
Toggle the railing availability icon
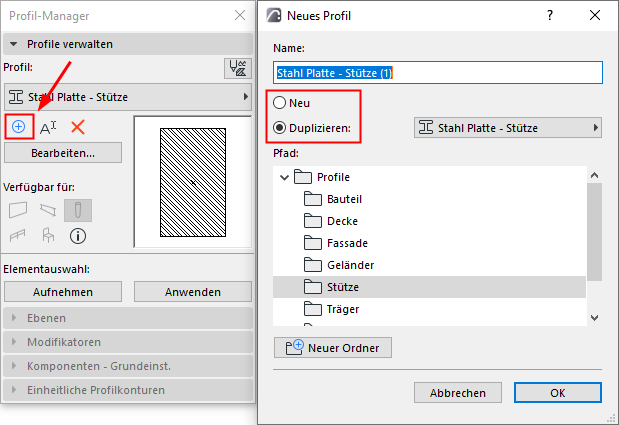(x=18, y=236)
